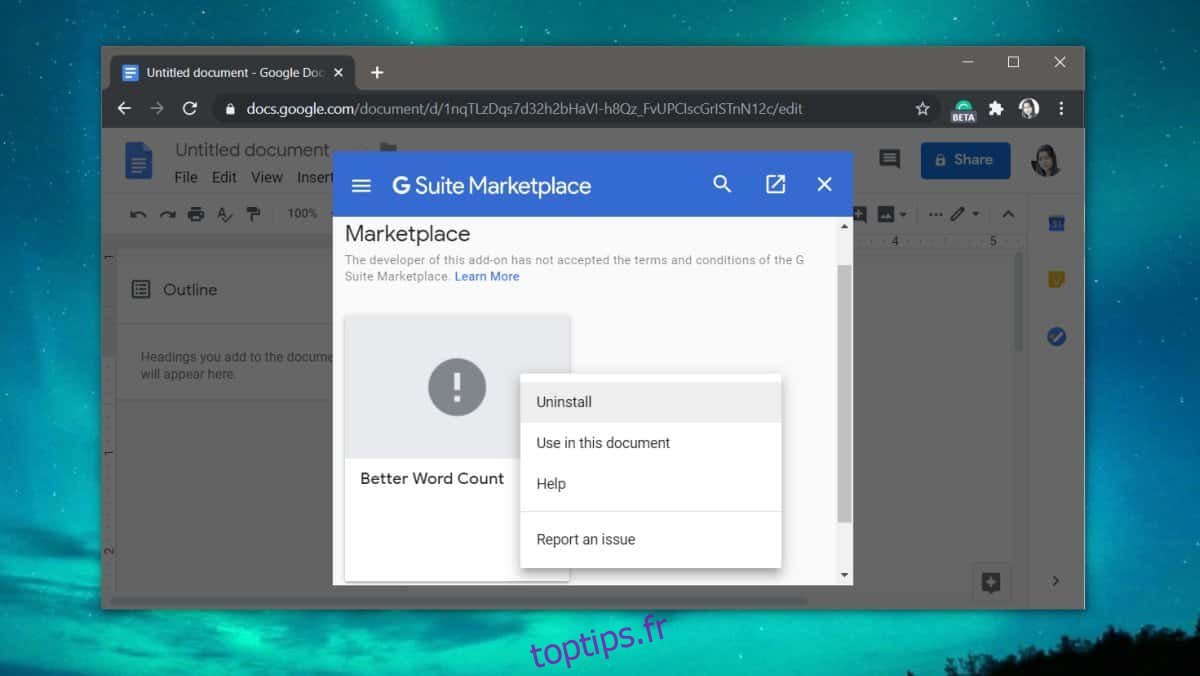Click the blue Share button
1200x676 pixels.
point(965,160)
